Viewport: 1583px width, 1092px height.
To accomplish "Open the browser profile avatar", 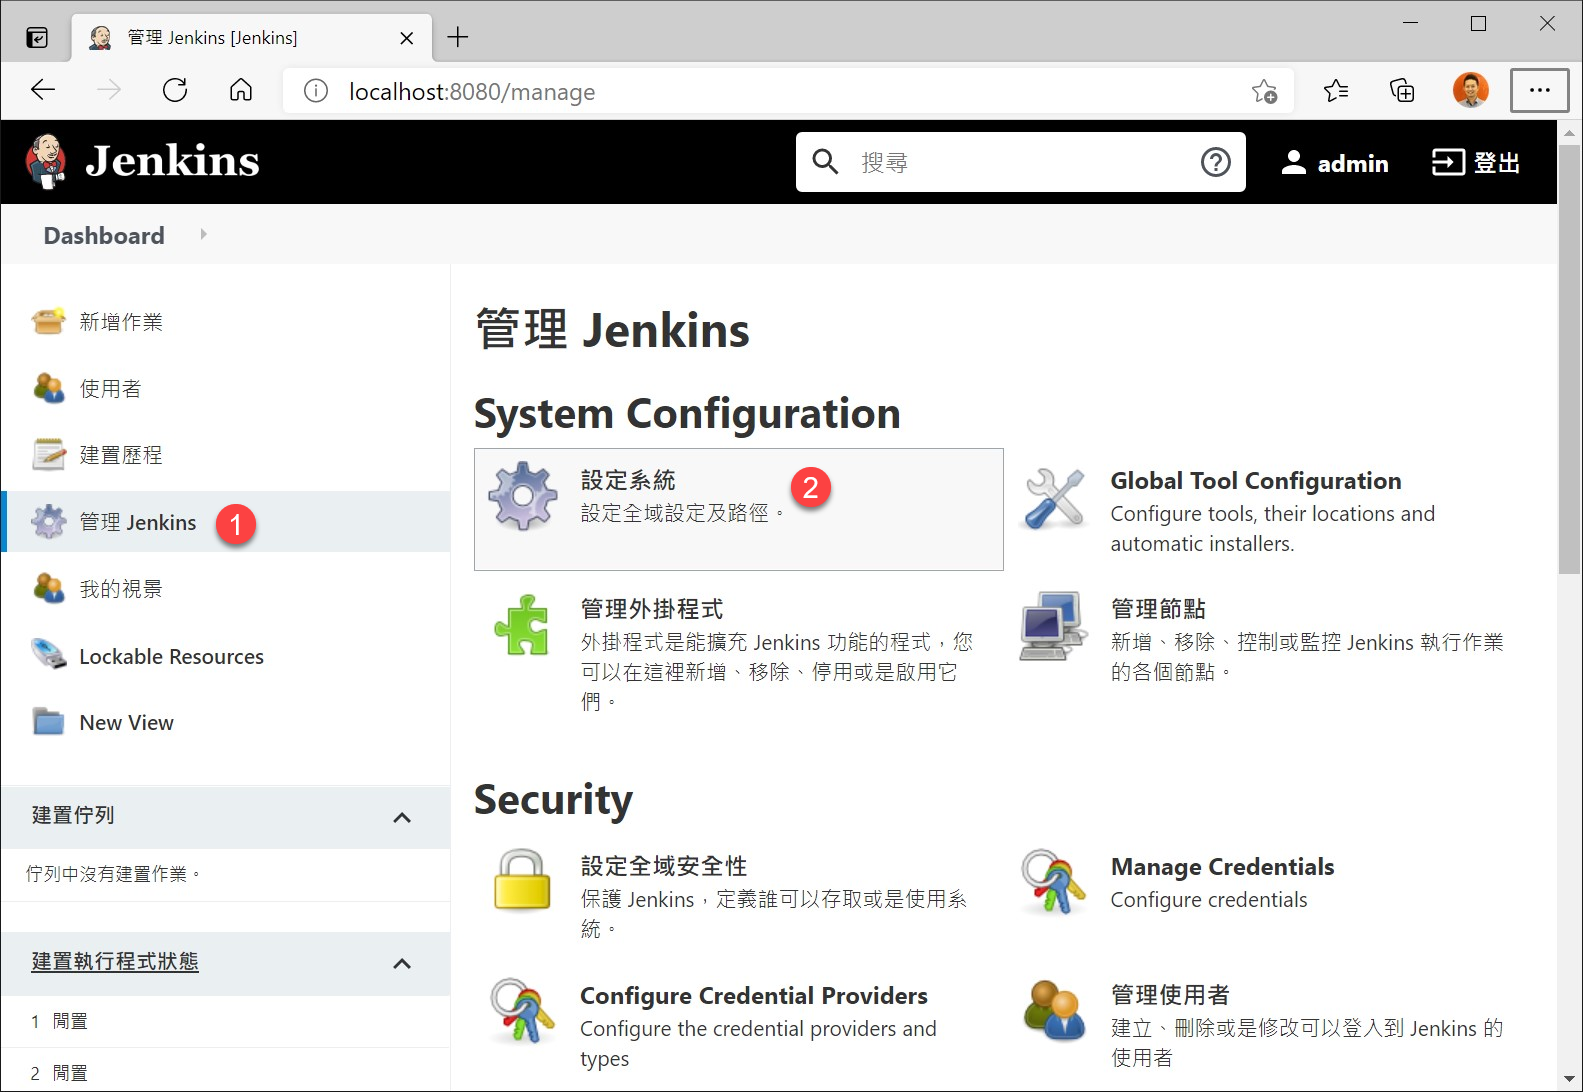I will point(1470,91).
